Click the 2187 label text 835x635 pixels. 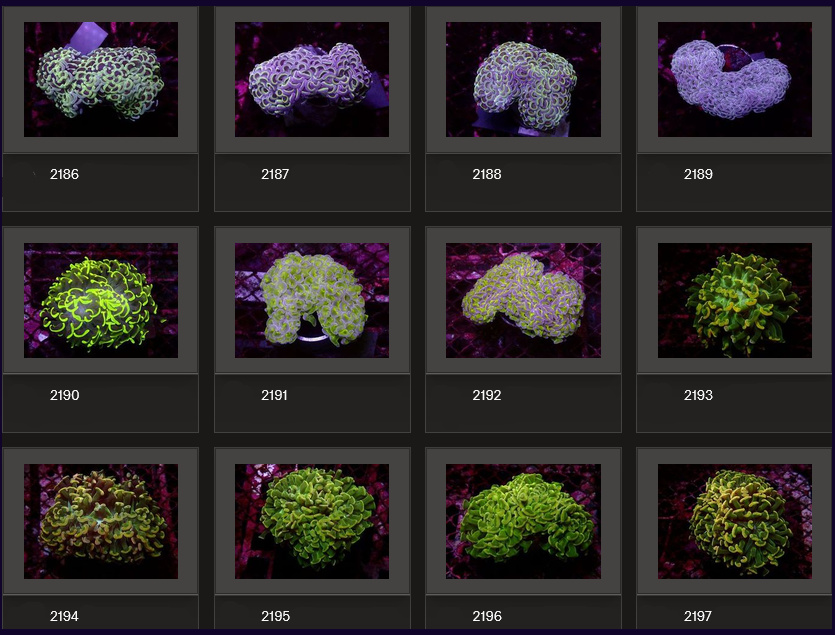click(275, 174)
